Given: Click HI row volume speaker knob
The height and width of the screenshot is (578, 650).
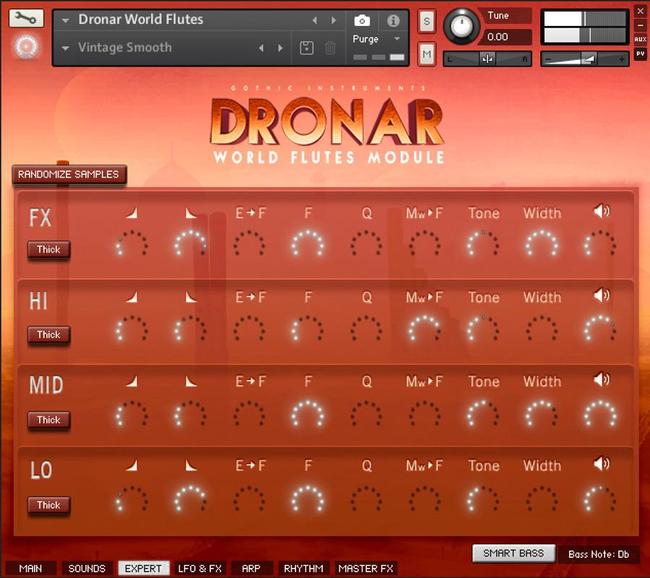Looking at the screenshot, I should coord(600,328).
